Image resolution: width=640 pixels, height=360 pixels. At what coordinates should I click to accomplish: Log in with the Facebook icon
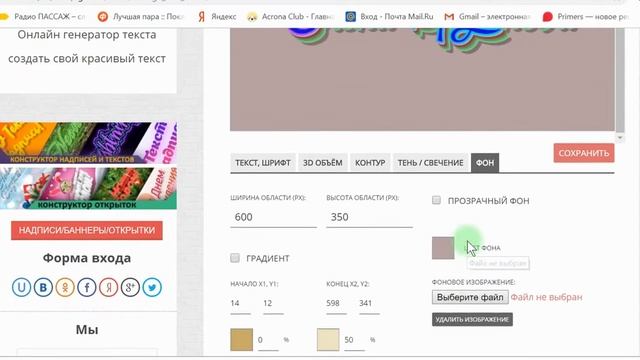click(87, 287)
